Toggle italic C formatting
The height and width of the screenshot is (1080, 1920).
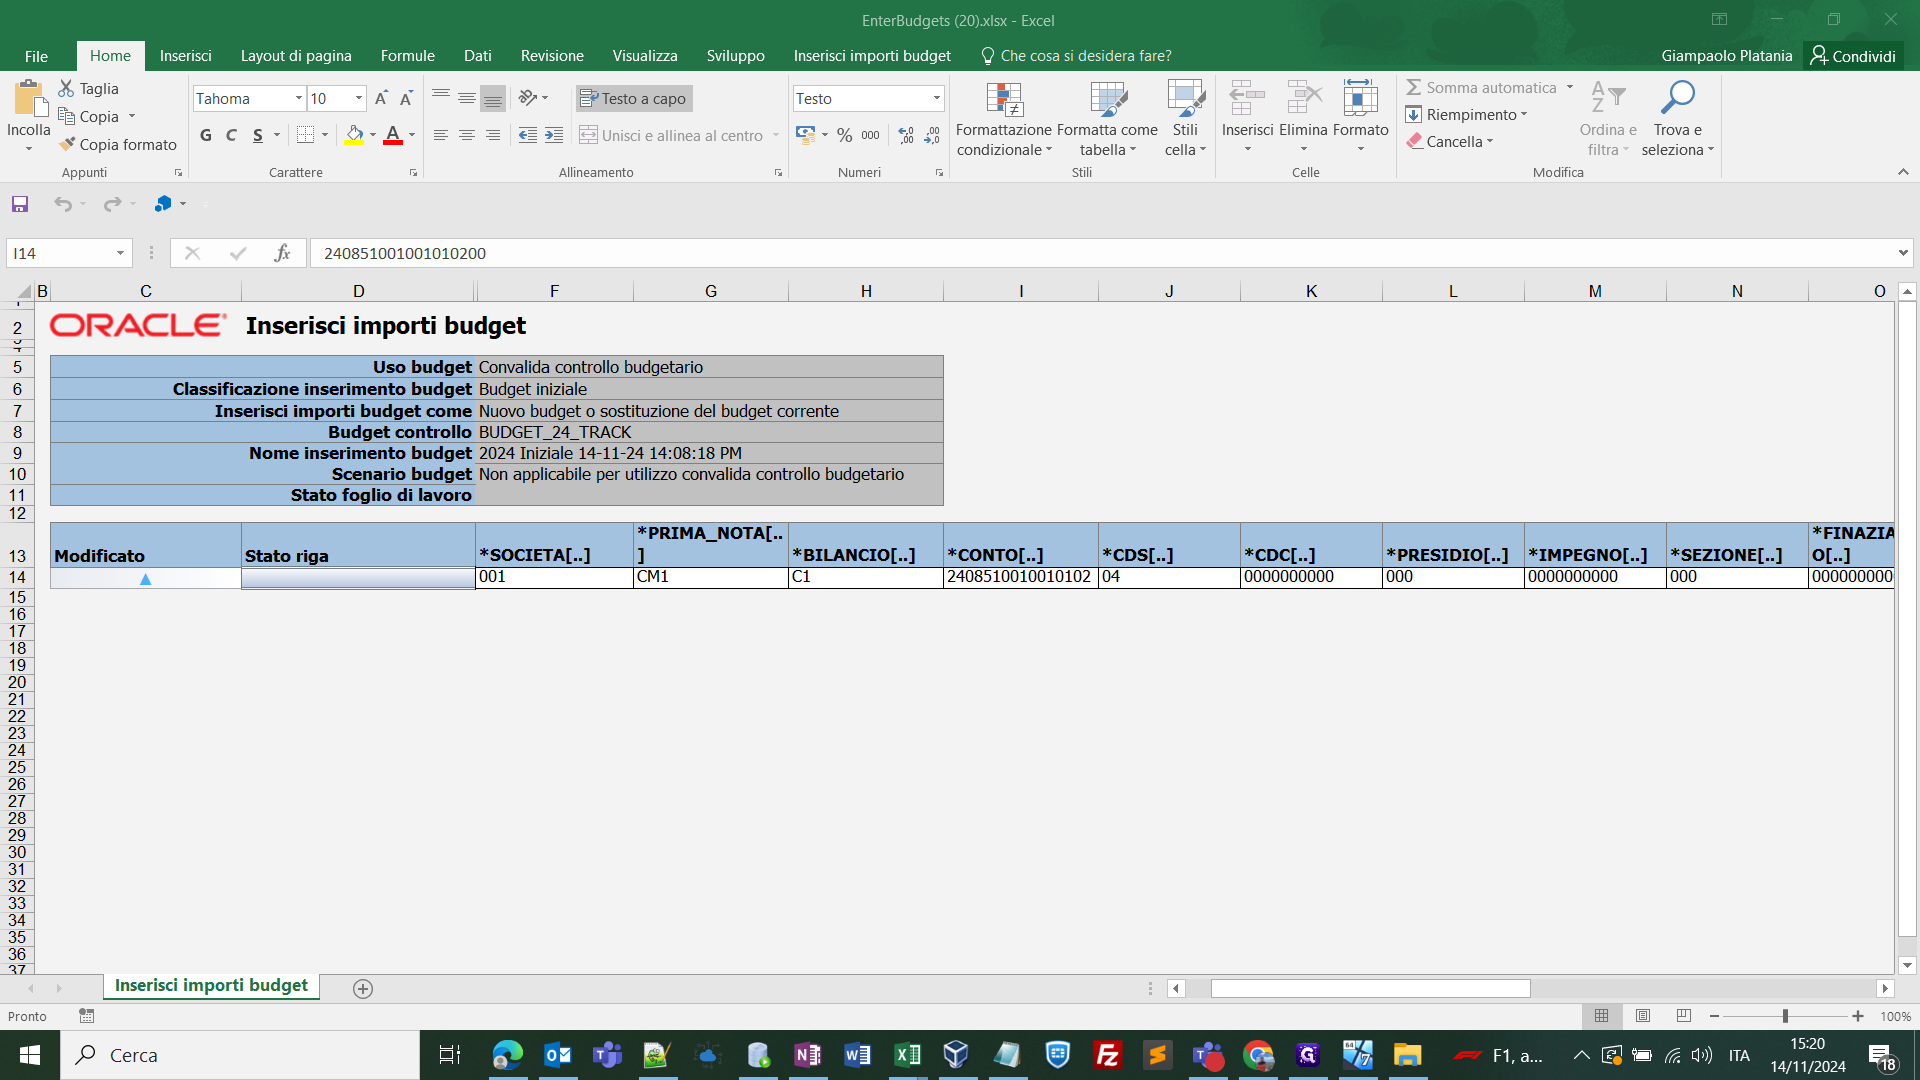tap(231, 135)
